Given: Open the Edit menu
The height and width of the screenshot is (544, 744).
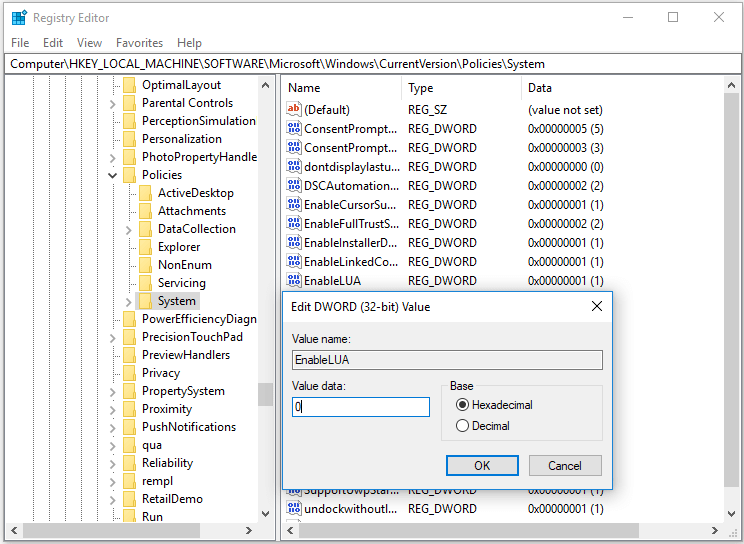Looking at the screenshot, I should point(53,43).
